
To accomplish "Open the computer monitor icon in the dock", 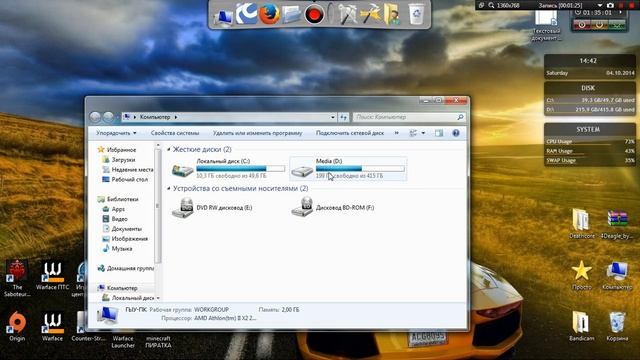I will 223,17.
